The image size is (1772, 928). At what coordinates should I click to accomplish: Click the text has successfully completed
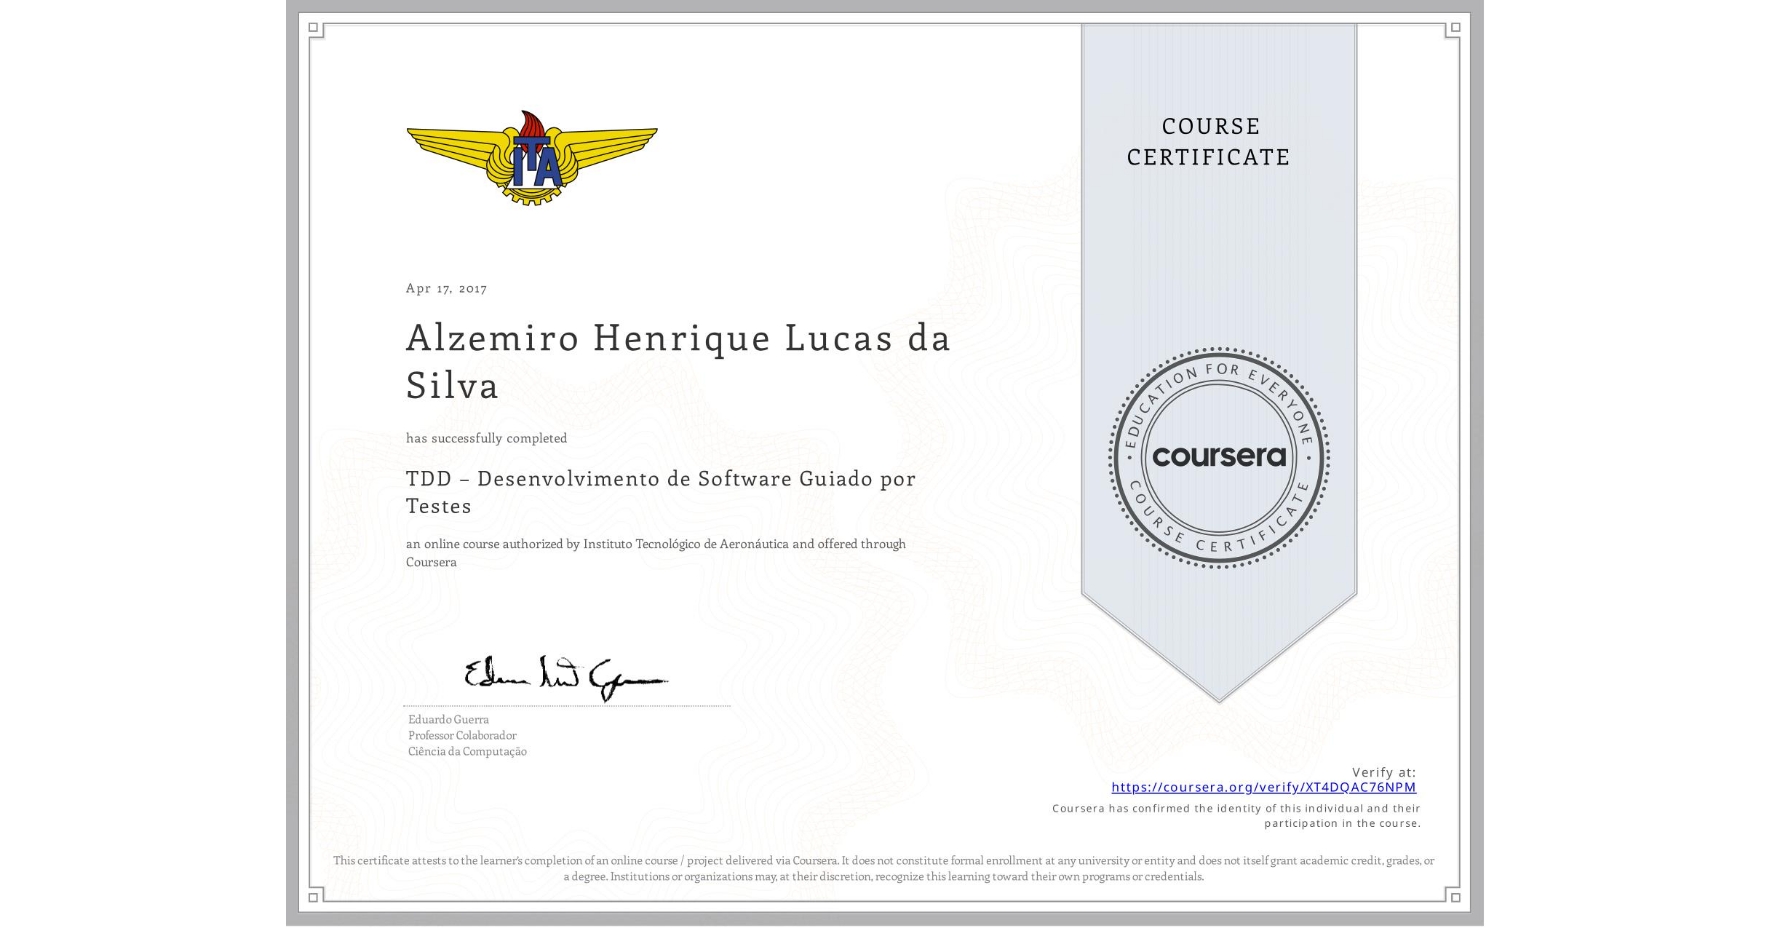(486, 438)
